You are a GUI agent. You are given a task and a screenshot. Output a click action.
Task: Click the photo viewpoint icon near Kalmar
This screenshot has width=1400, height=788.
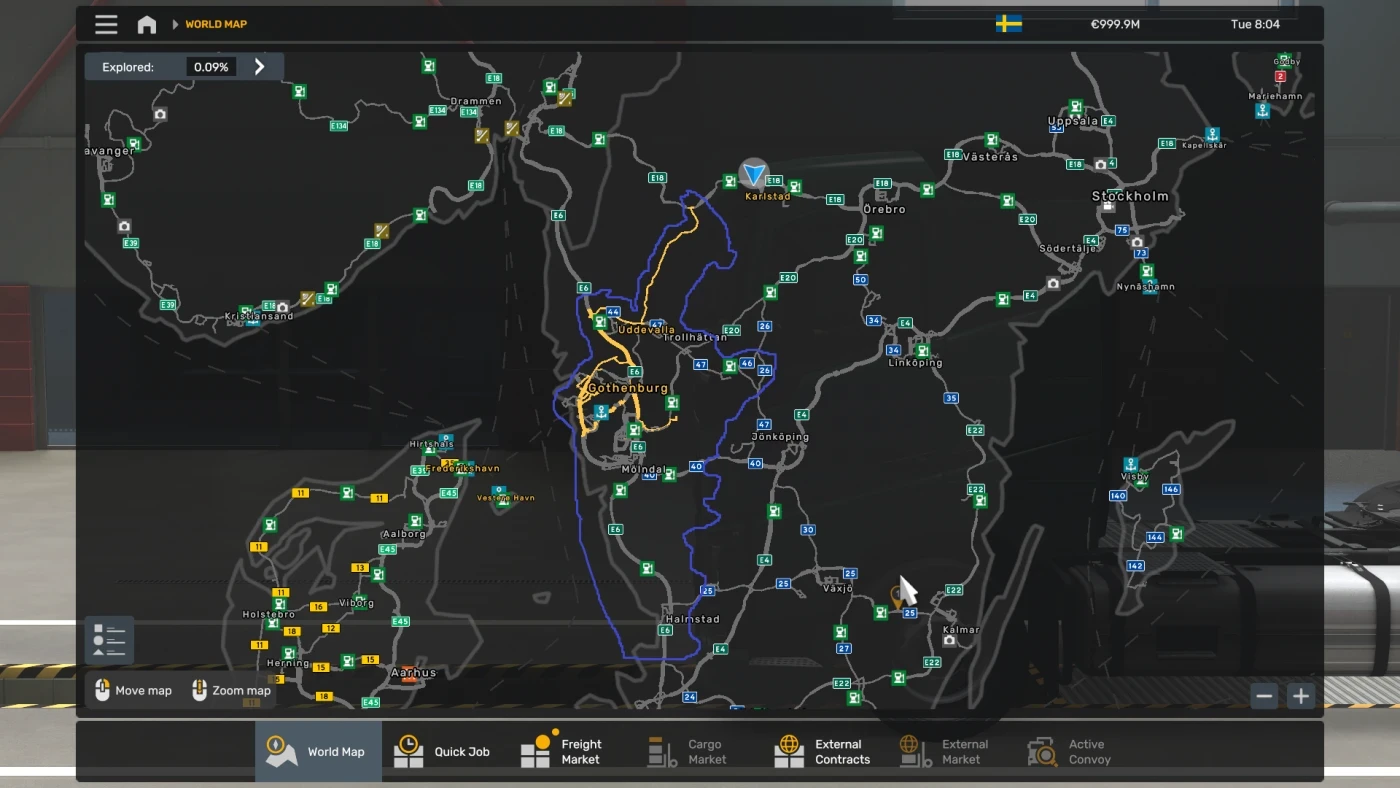point(949,640)
